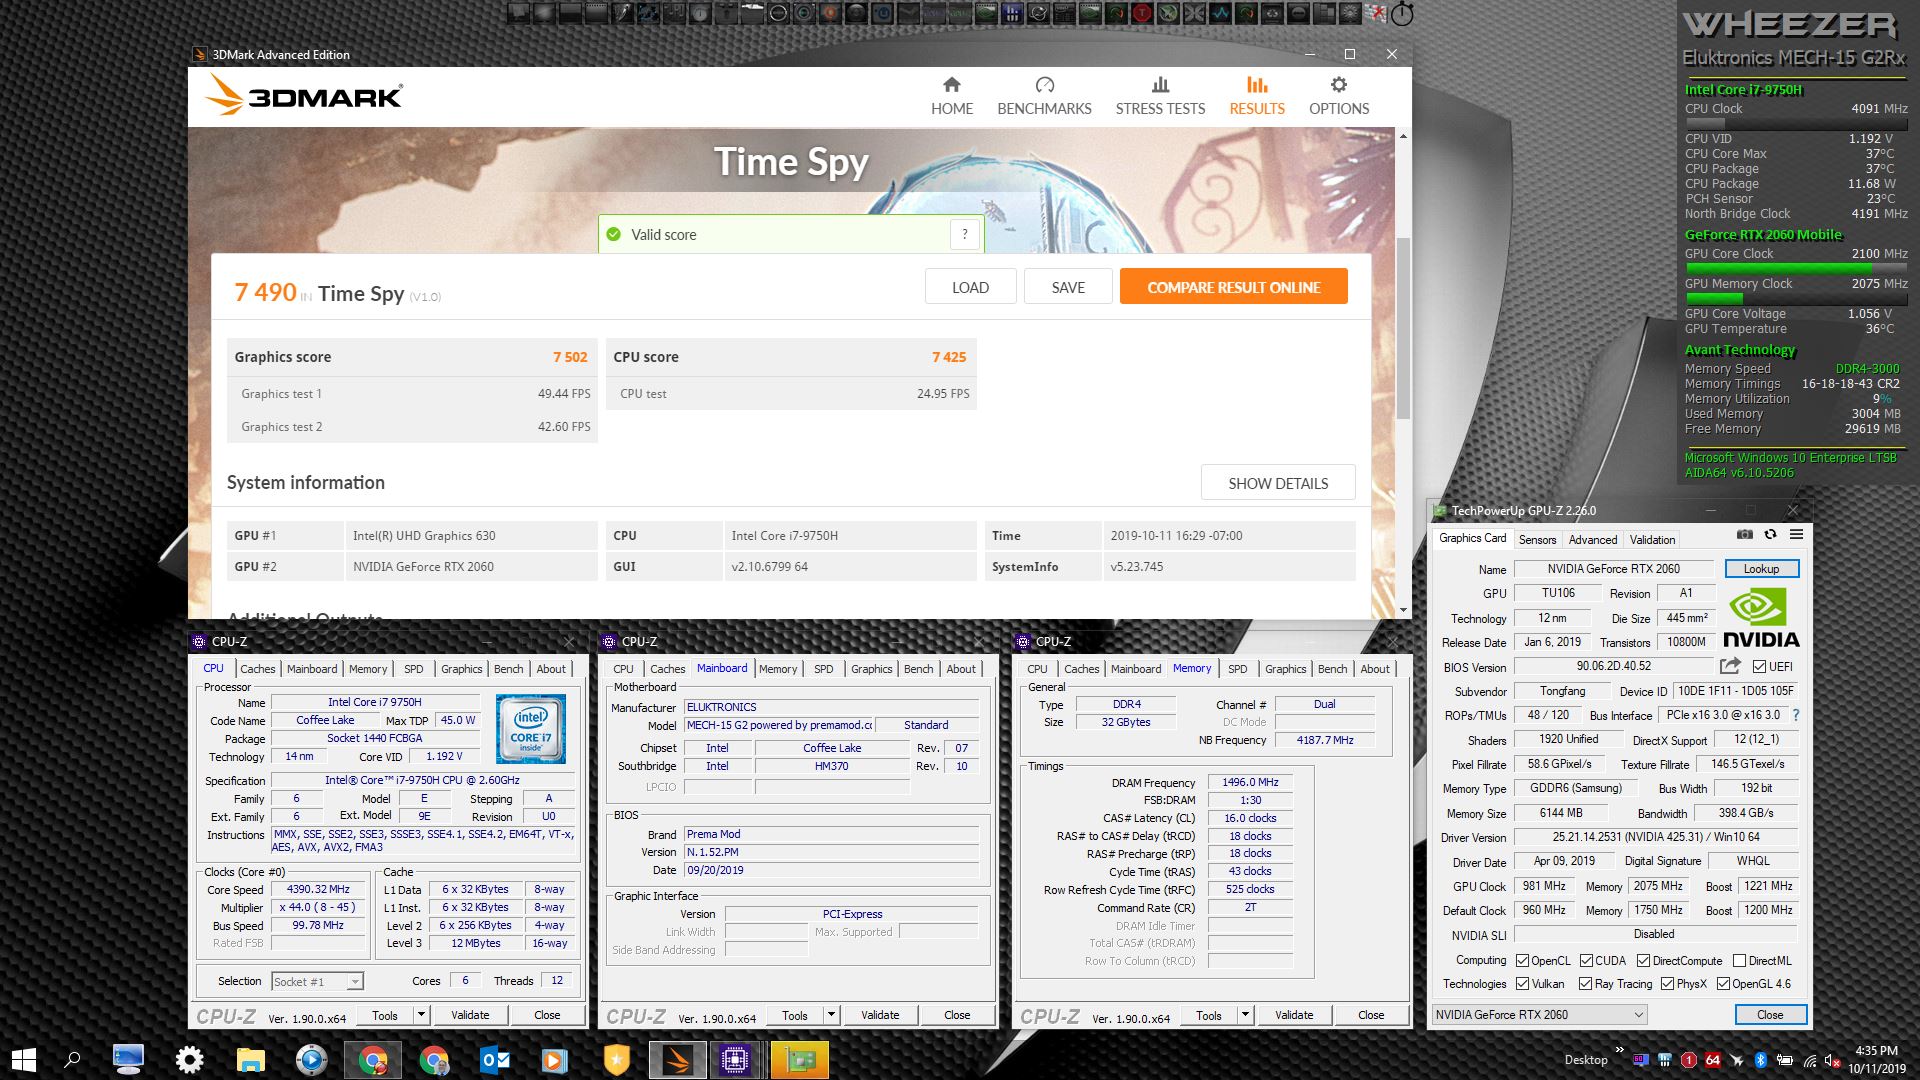This screenshot has height=1080, width=1920.
Task: Click the Valid score question mark help
Action: (964, 234)
